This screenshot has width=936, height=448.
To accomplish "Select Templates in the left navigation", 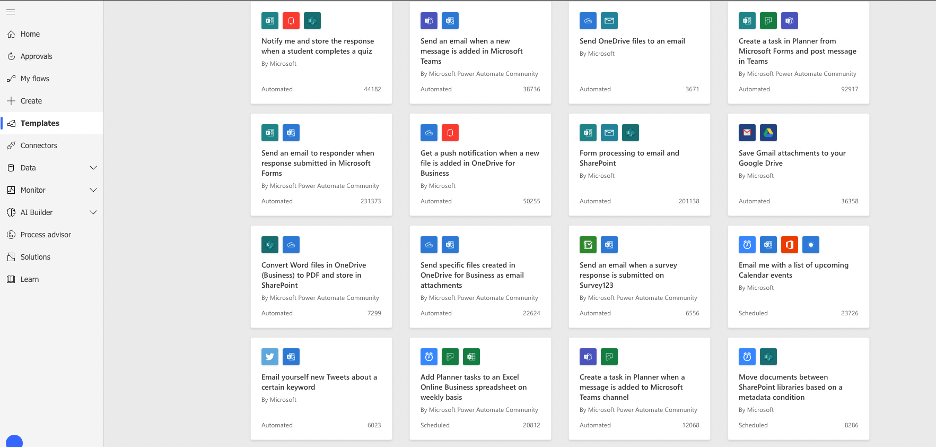I will [39, 123].
